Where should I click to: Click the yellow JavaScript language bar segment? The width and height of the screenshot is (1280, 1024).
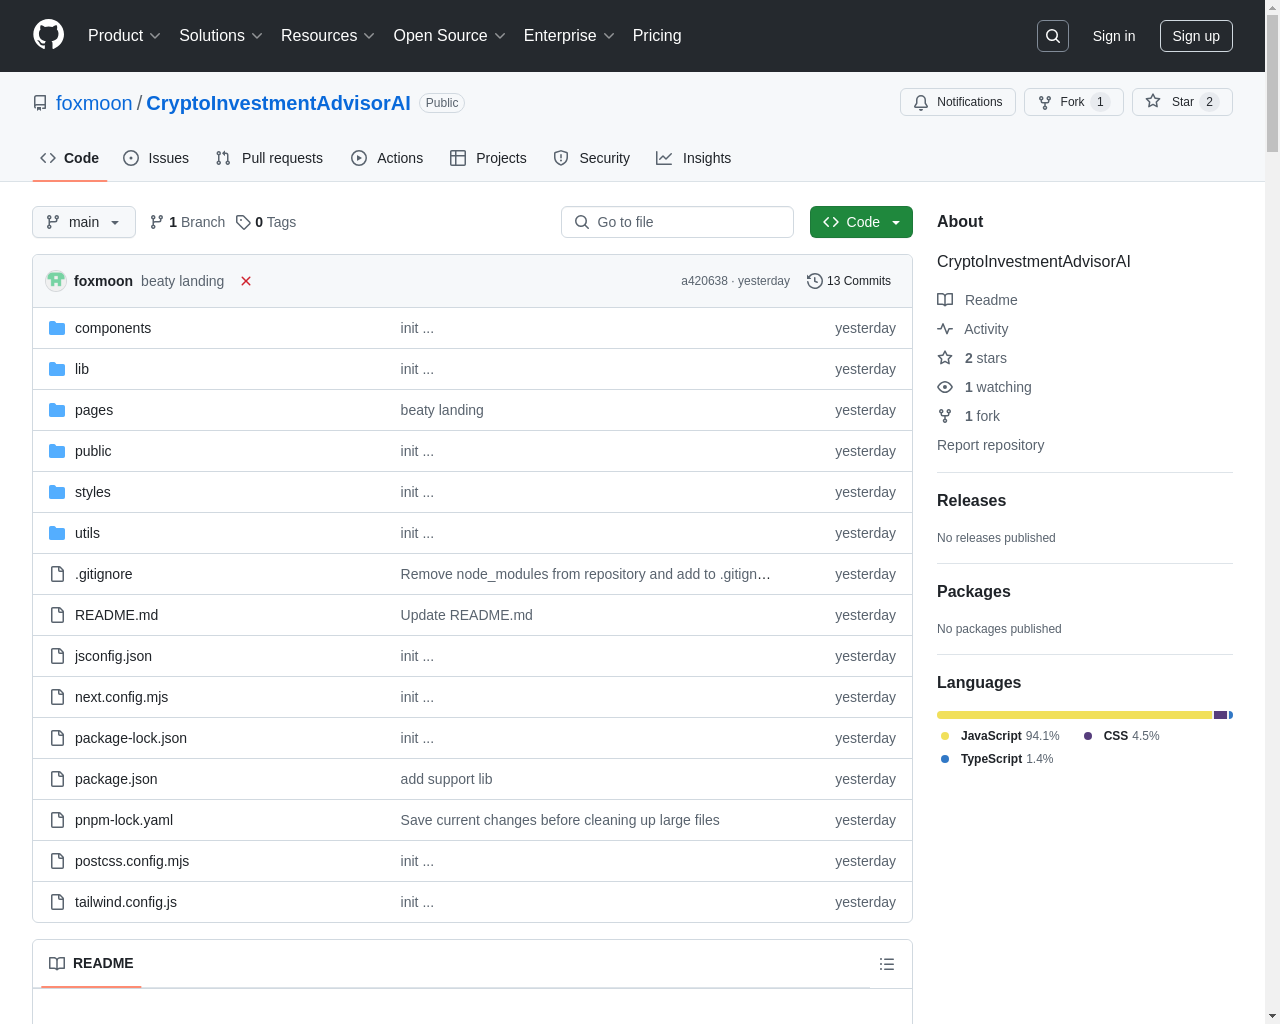(x=1074, y=715)
